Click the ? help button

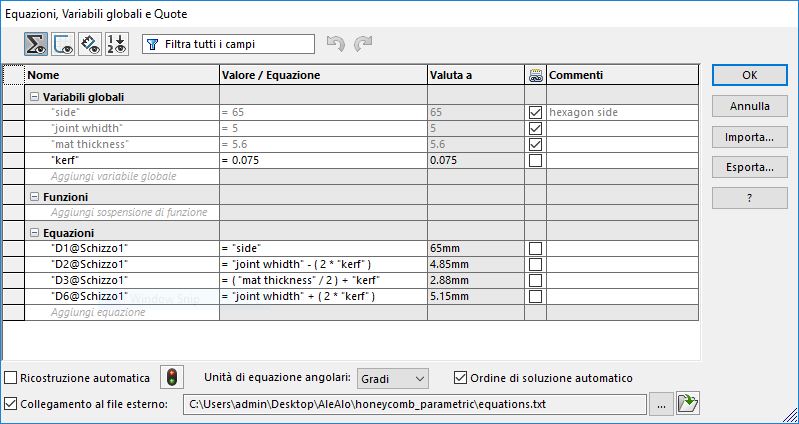point(750,198)
